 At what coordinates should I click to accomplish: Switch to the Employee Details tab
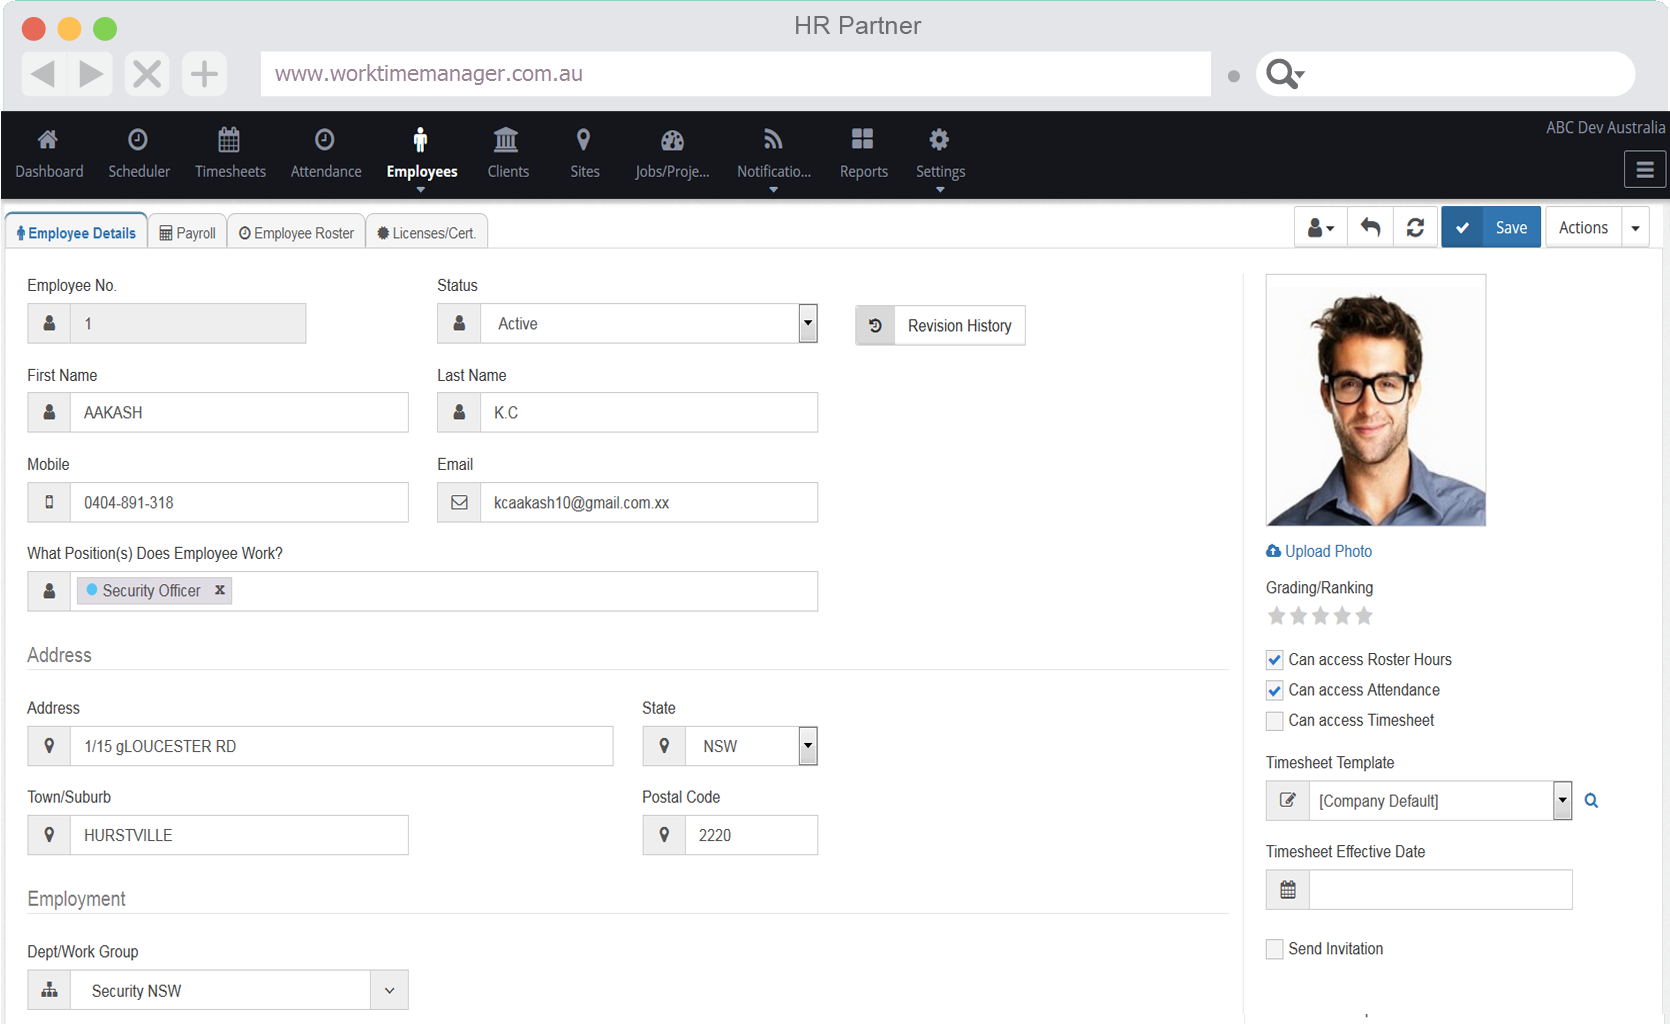tap(76, 232)
